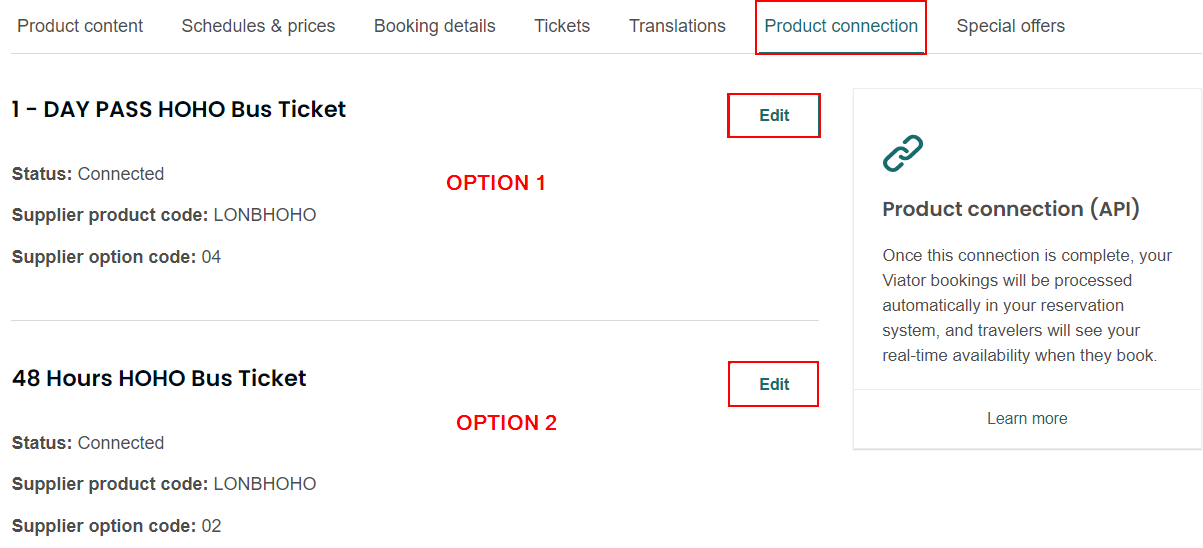Click the 48 Hours HOHO Bus Ticket heading
This screenshot has height=548, width=1203.
(x=159, y=378)
